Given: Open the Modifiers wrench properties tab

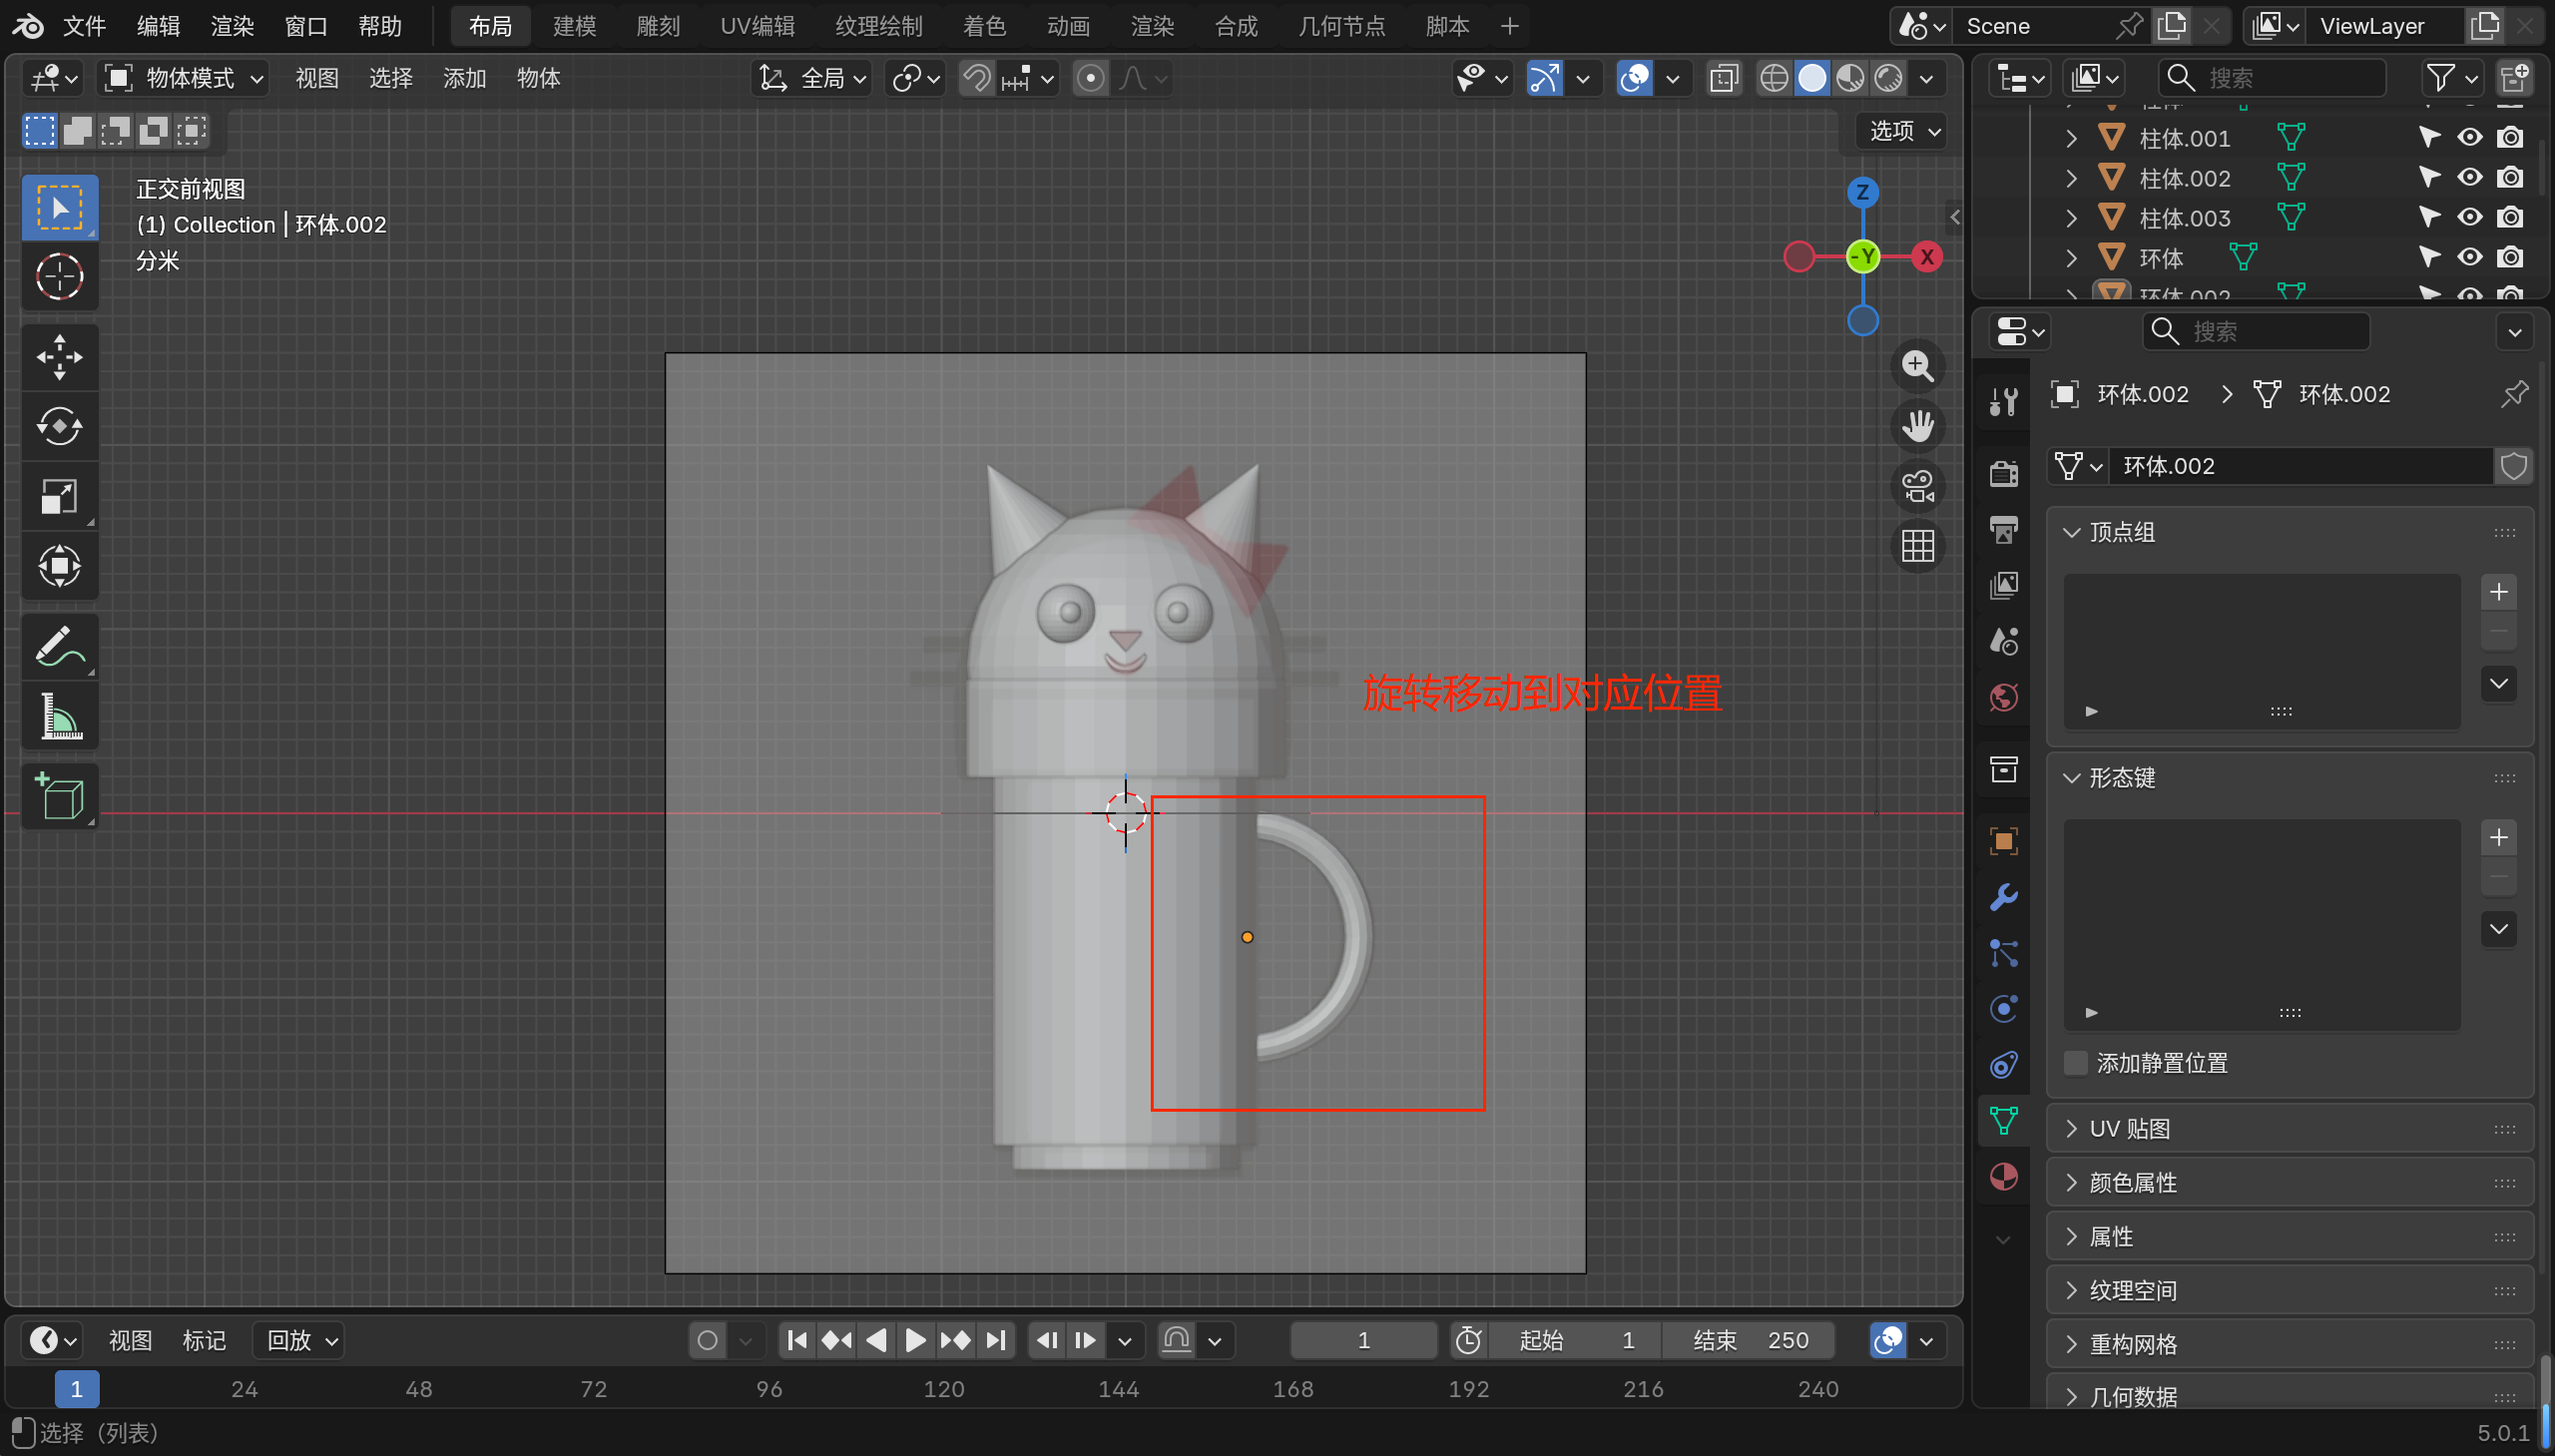Looking at the screenshot, I should [x=2003, y=897].
